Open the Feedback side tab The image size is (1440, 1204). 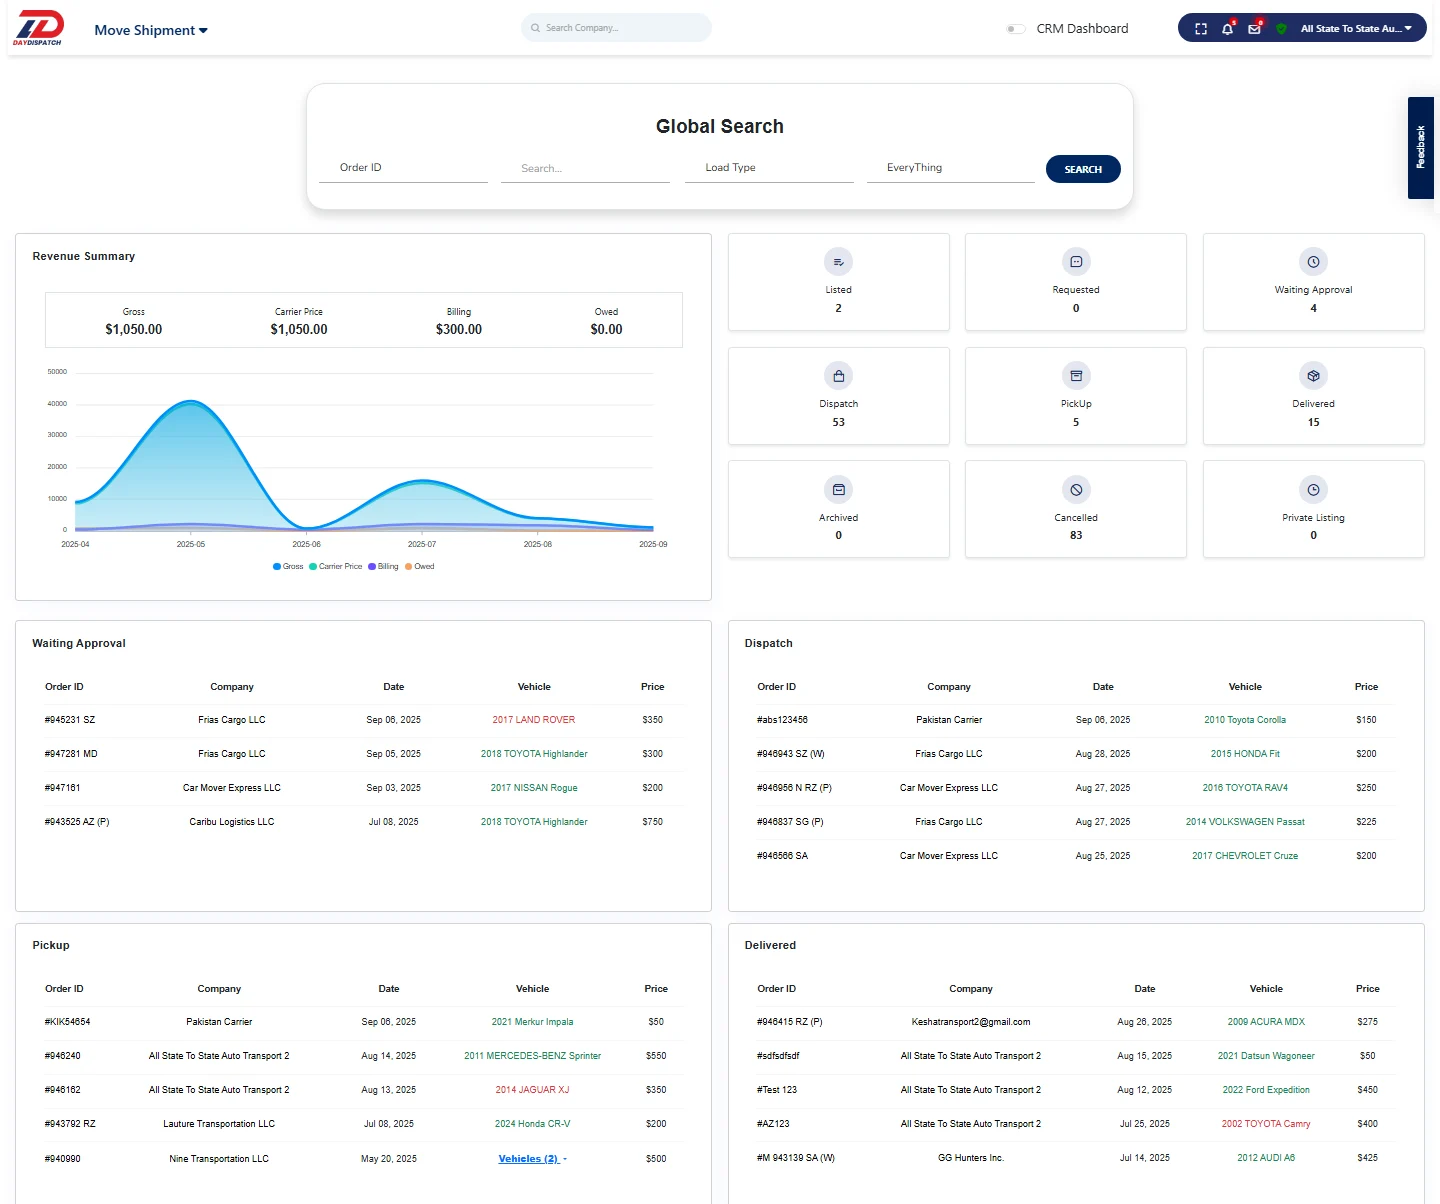pyautogui.click(x=1420, y=148)
